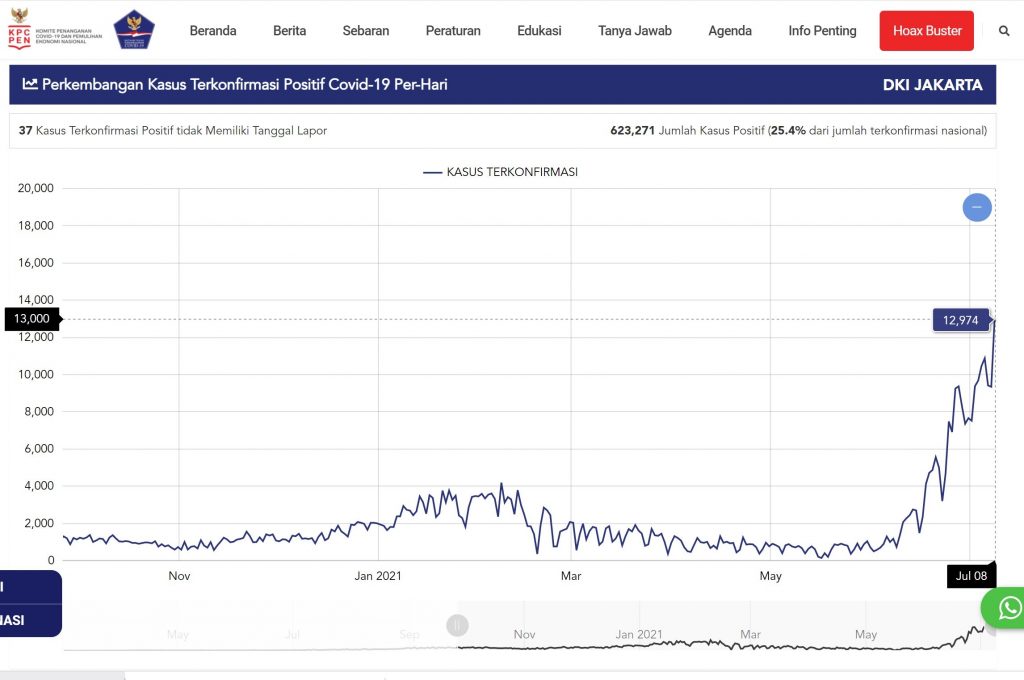Open the Tanya Jawab page
The height and width of the screenshot is (680, 1024).
(635, 31)
